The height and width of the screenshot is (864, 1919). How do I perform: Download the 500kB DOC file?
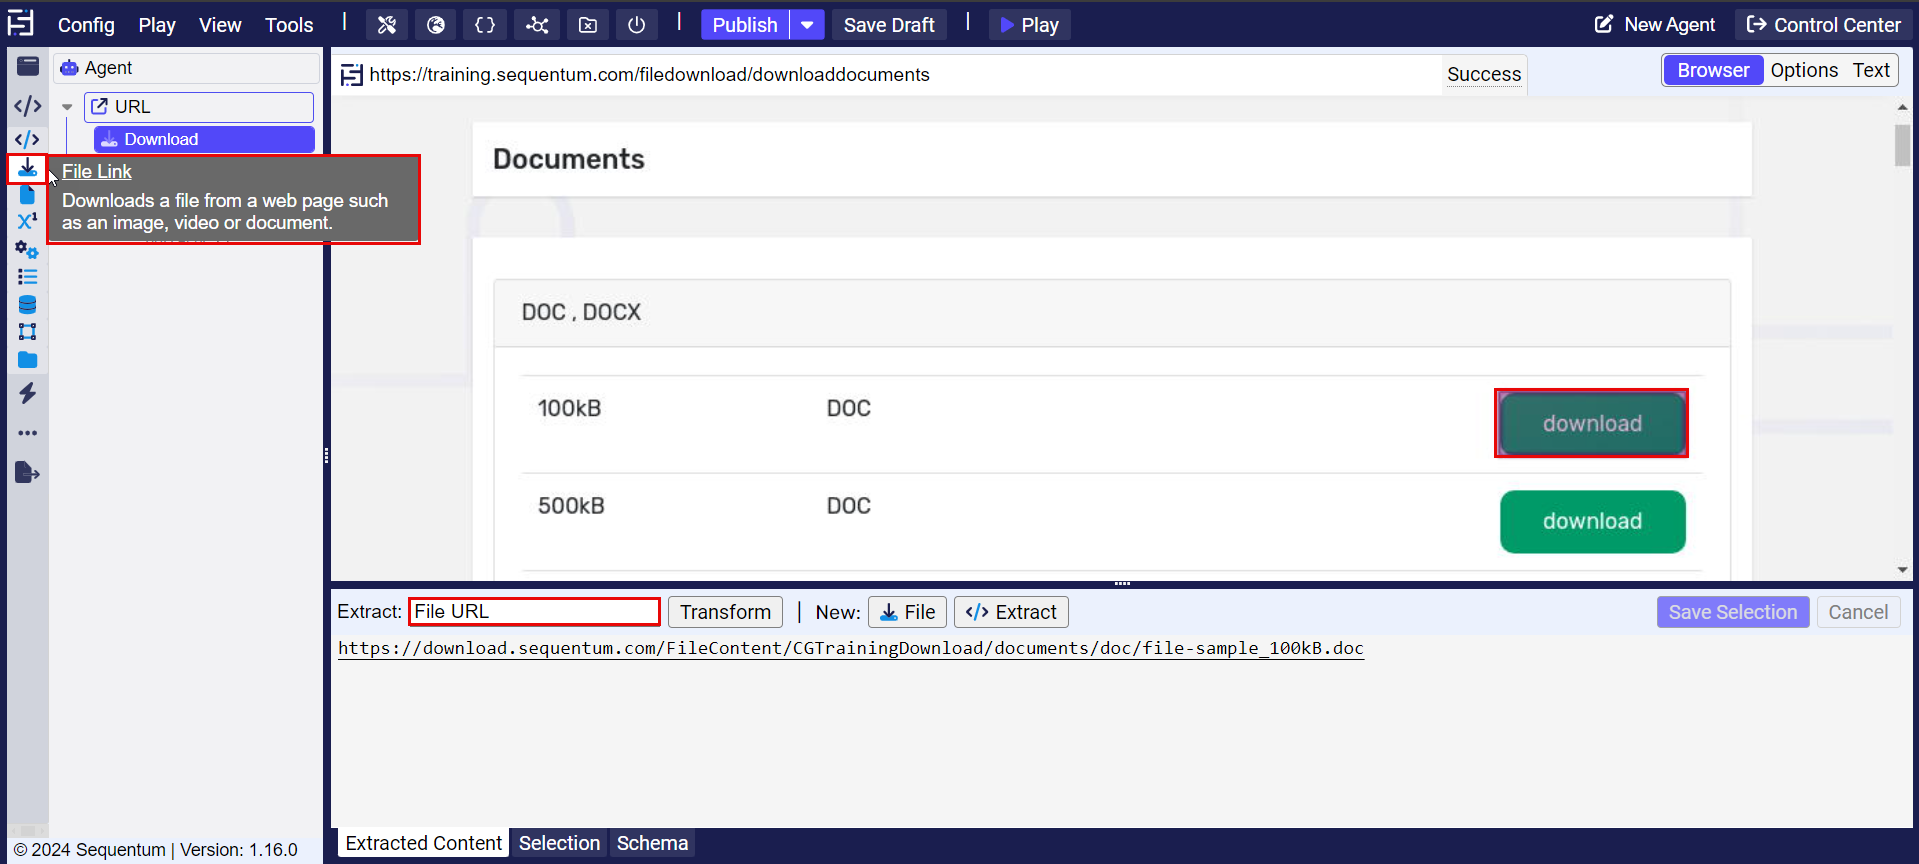[x=1592, y=521]
